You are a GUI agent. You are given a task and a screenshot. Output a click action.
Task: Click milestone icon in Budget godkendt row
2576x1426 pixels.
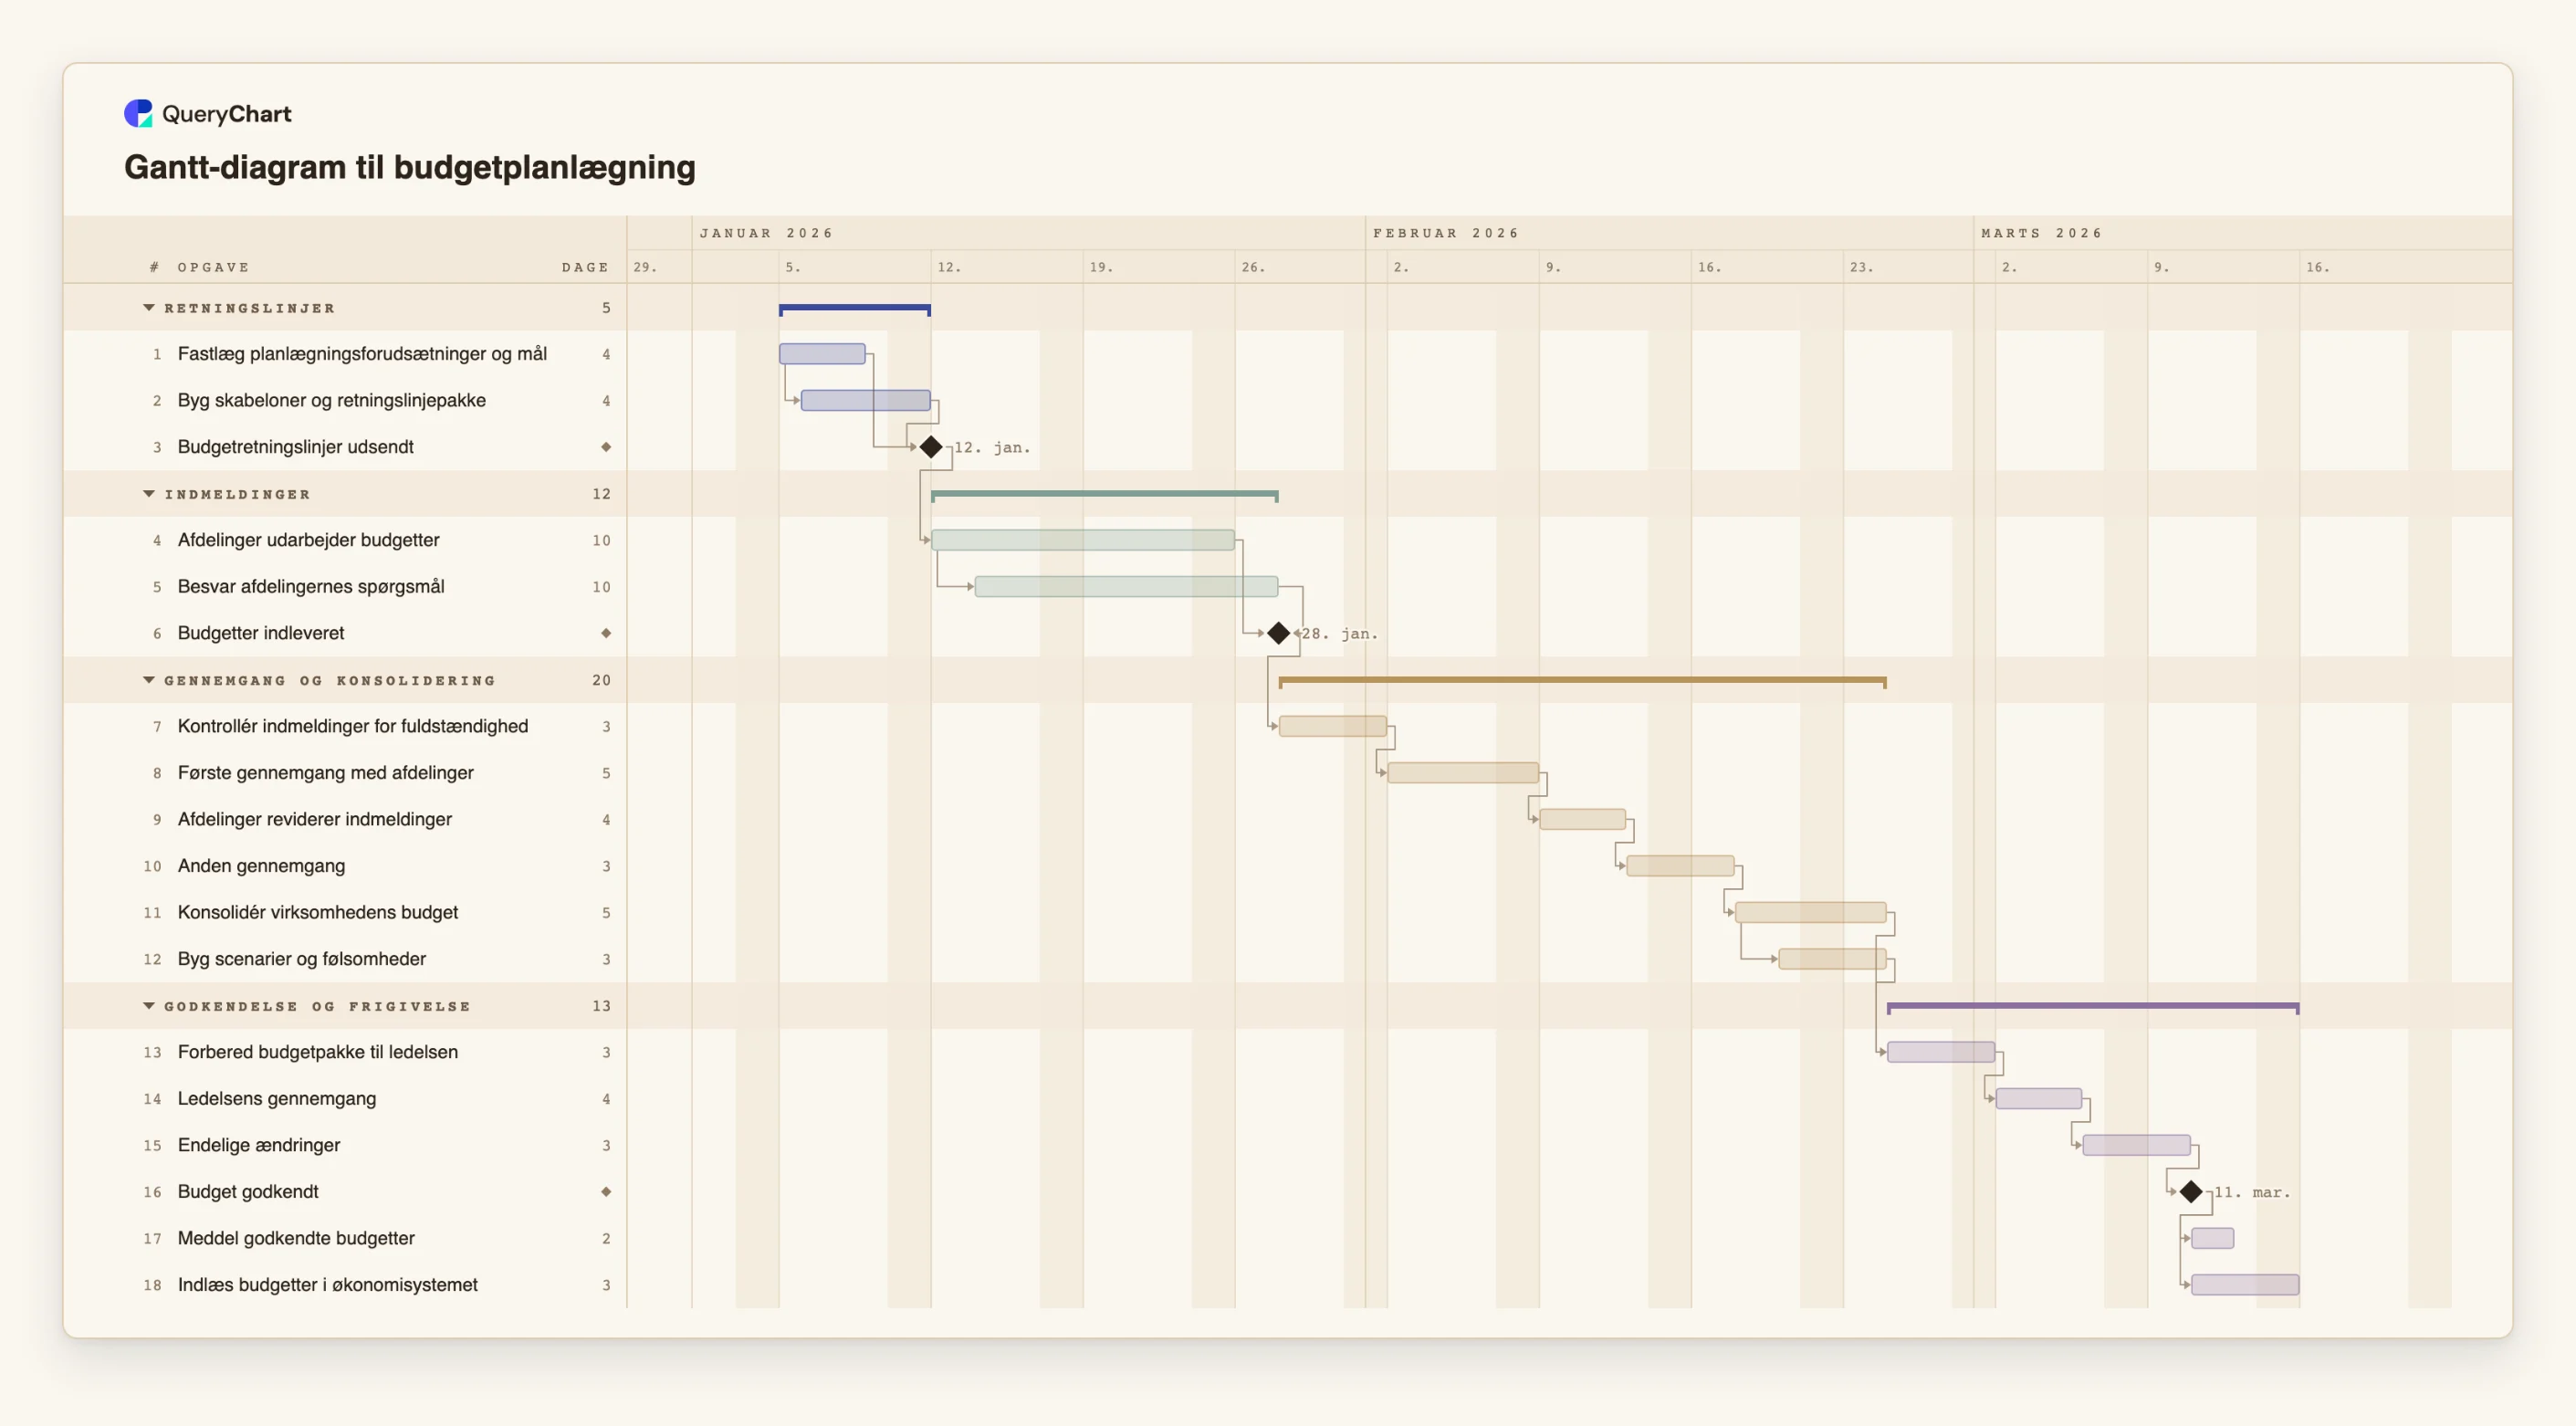click(606, 1192)
